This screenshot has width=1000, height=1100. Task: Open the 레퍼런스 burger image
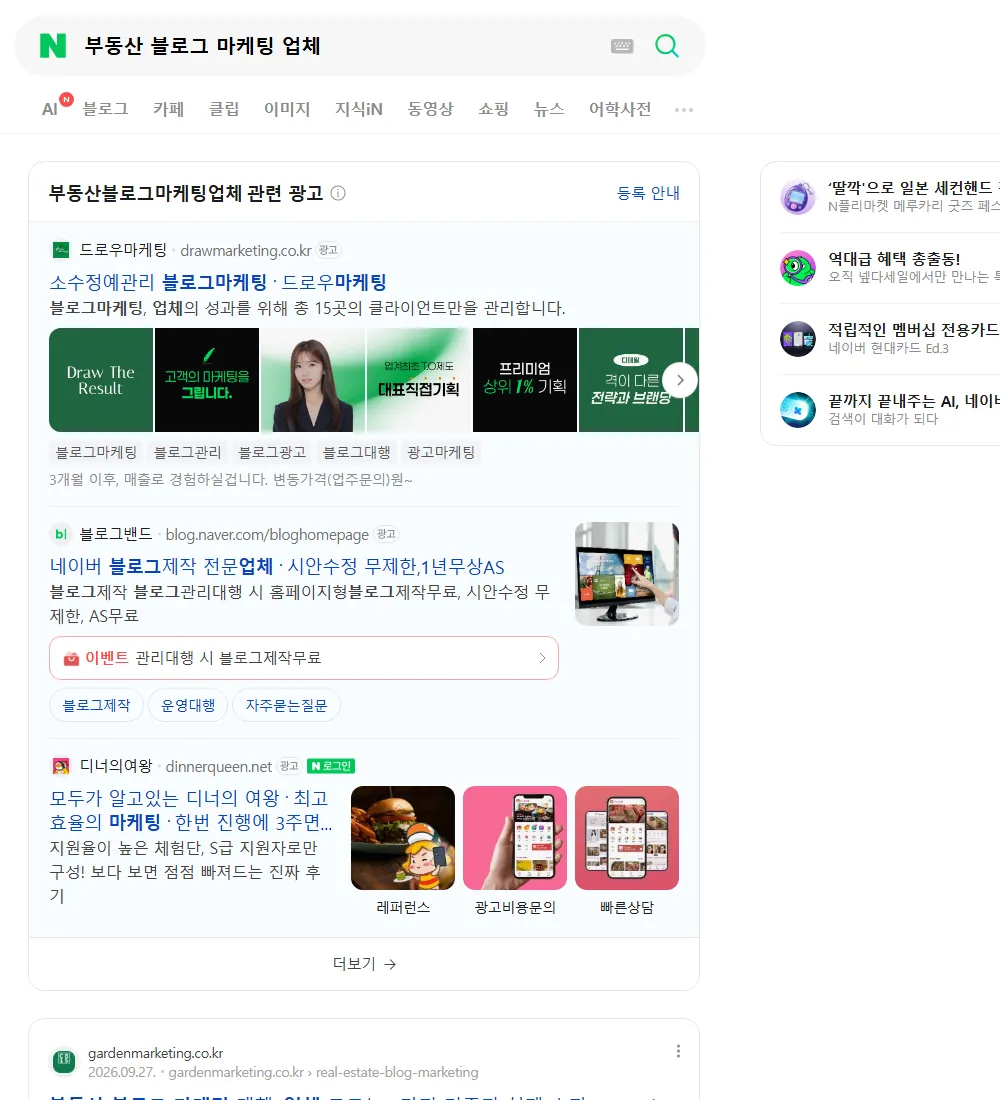coord(403,838)
